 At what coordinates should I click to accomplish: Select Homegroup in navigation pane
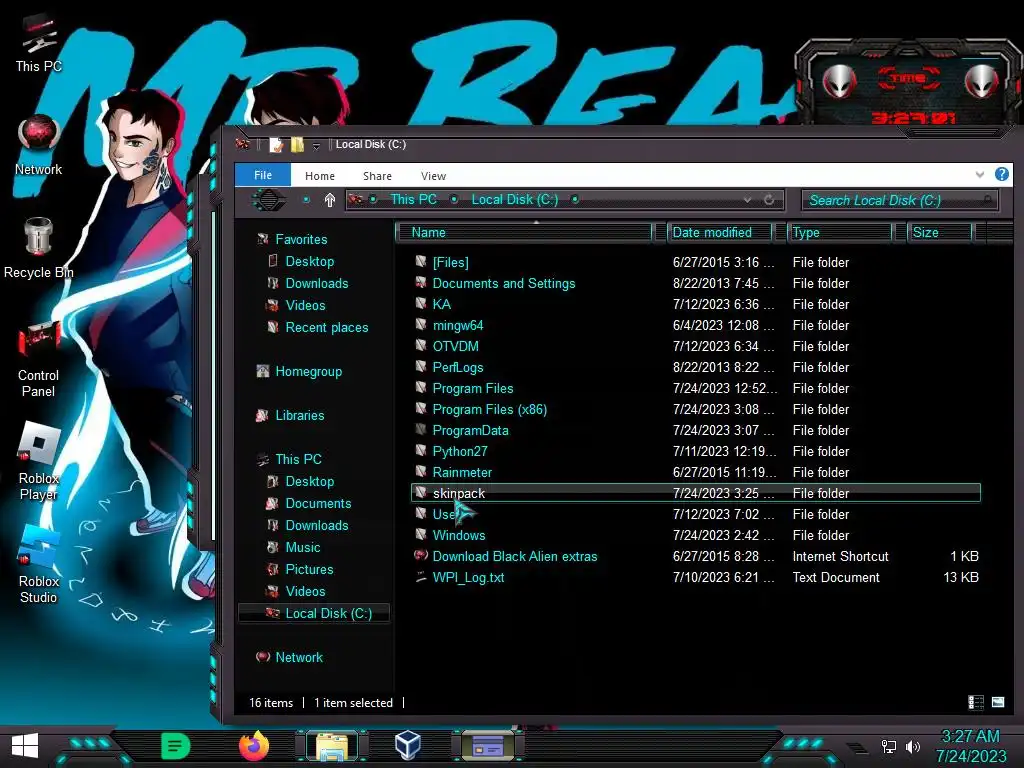coord(308,372)
